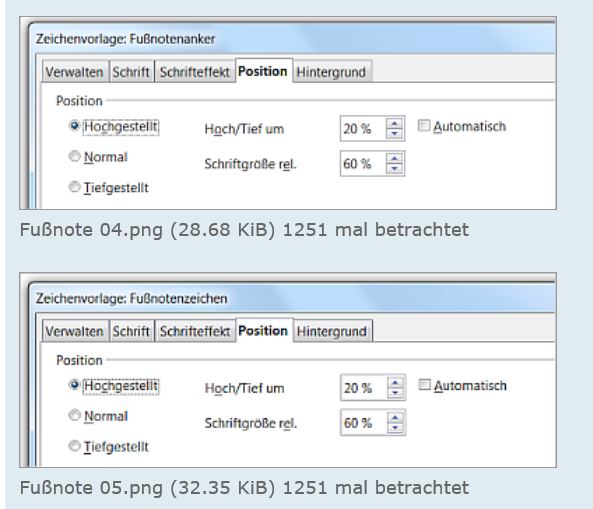
Task: Increase Hoch/Tief um value in Fußnotenanker dialog
Action: [394, 123]
